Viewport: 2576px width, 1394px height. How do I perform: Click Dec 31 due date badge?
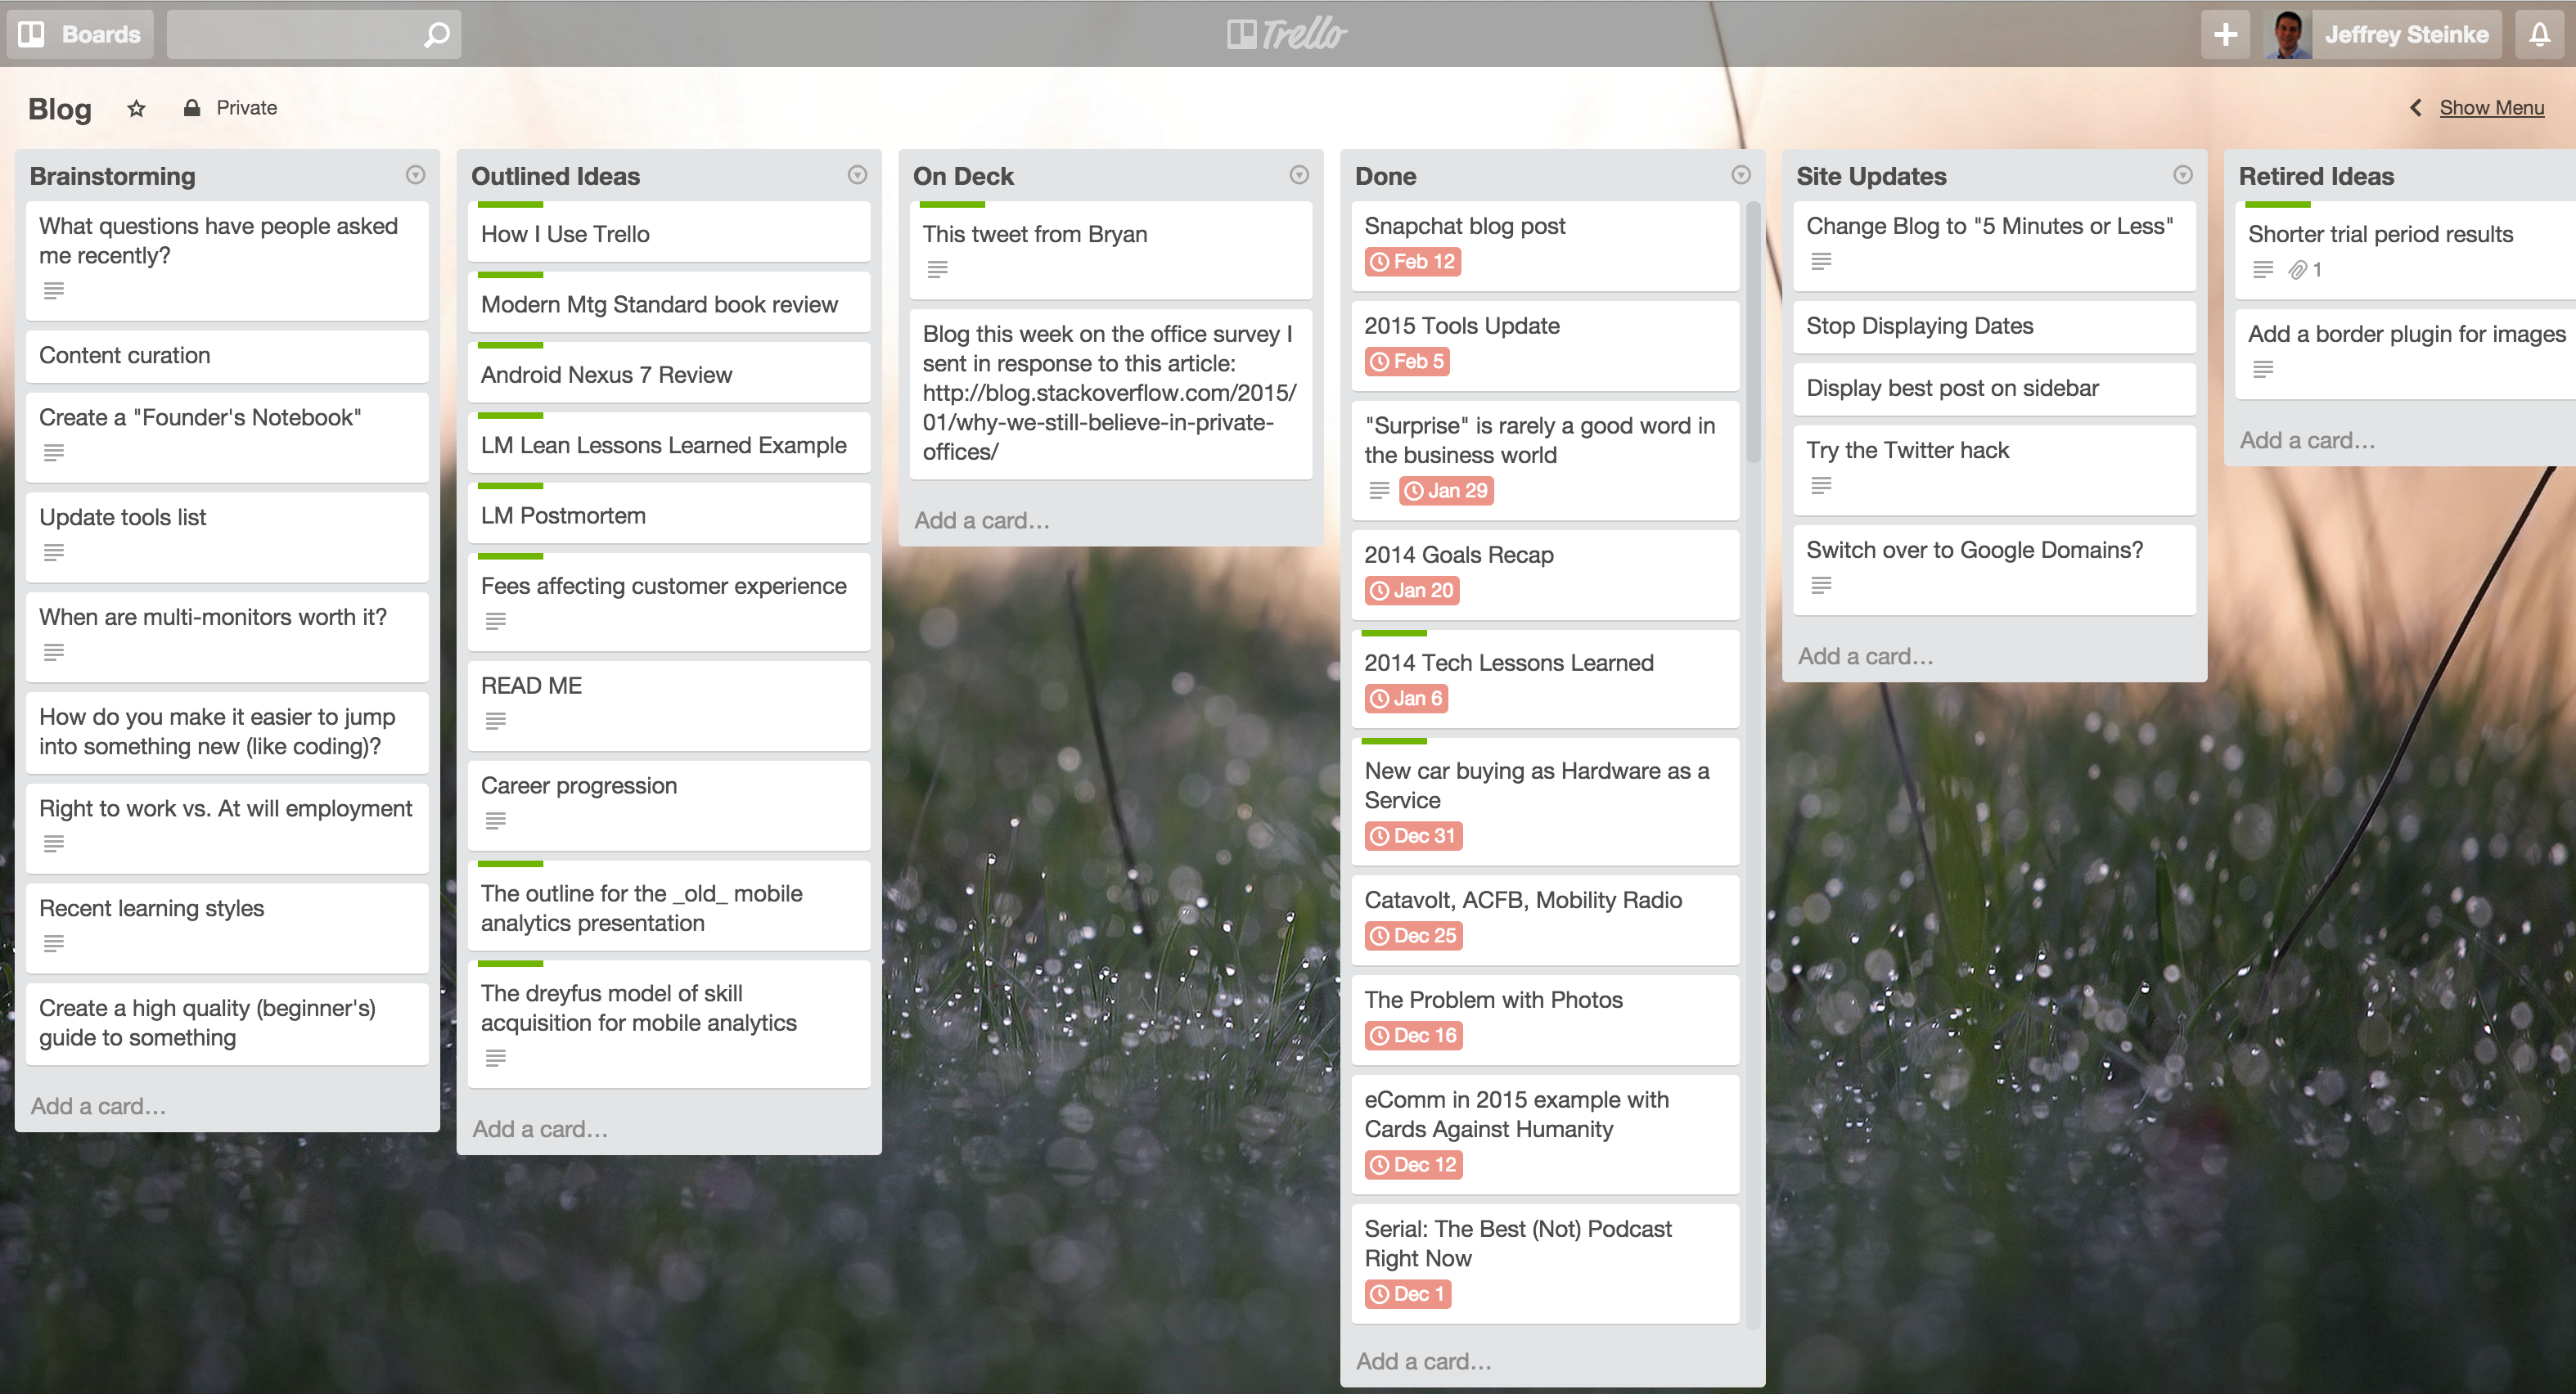click(1413, 836)
